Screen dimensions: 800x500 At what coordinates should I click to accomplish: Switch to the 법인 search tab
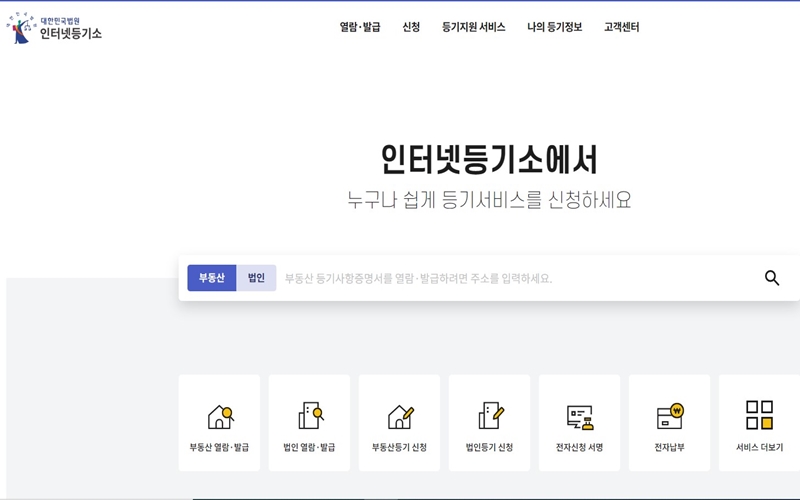pyautogui.click(x=256, y=278)
